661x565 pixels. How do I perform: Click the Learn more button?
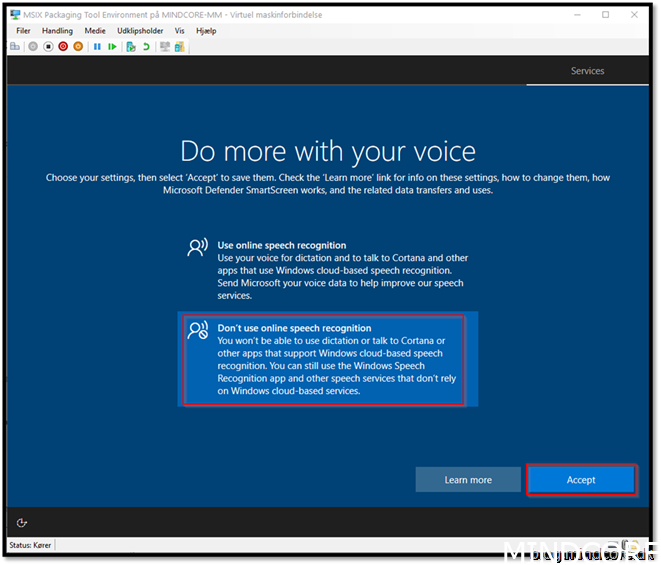(x=468, y=480)
